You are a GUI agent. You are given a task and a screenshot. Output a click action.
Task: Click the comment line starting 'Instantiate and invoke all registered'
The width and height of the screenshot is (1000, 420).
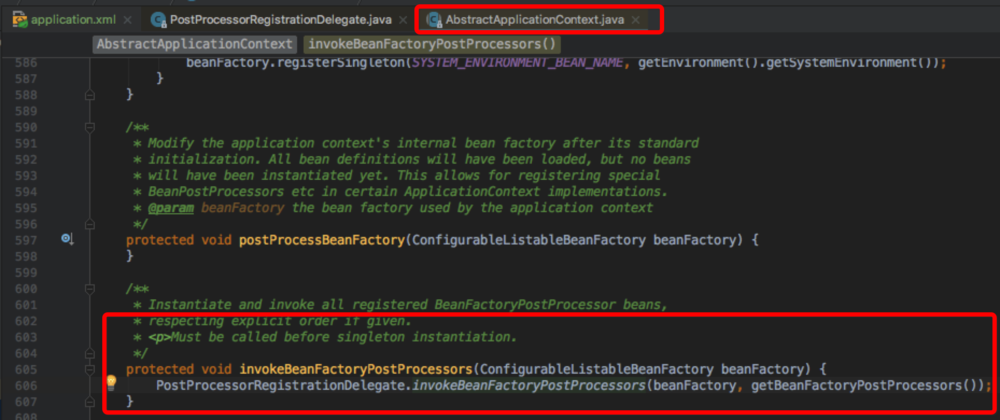(408, 305)
